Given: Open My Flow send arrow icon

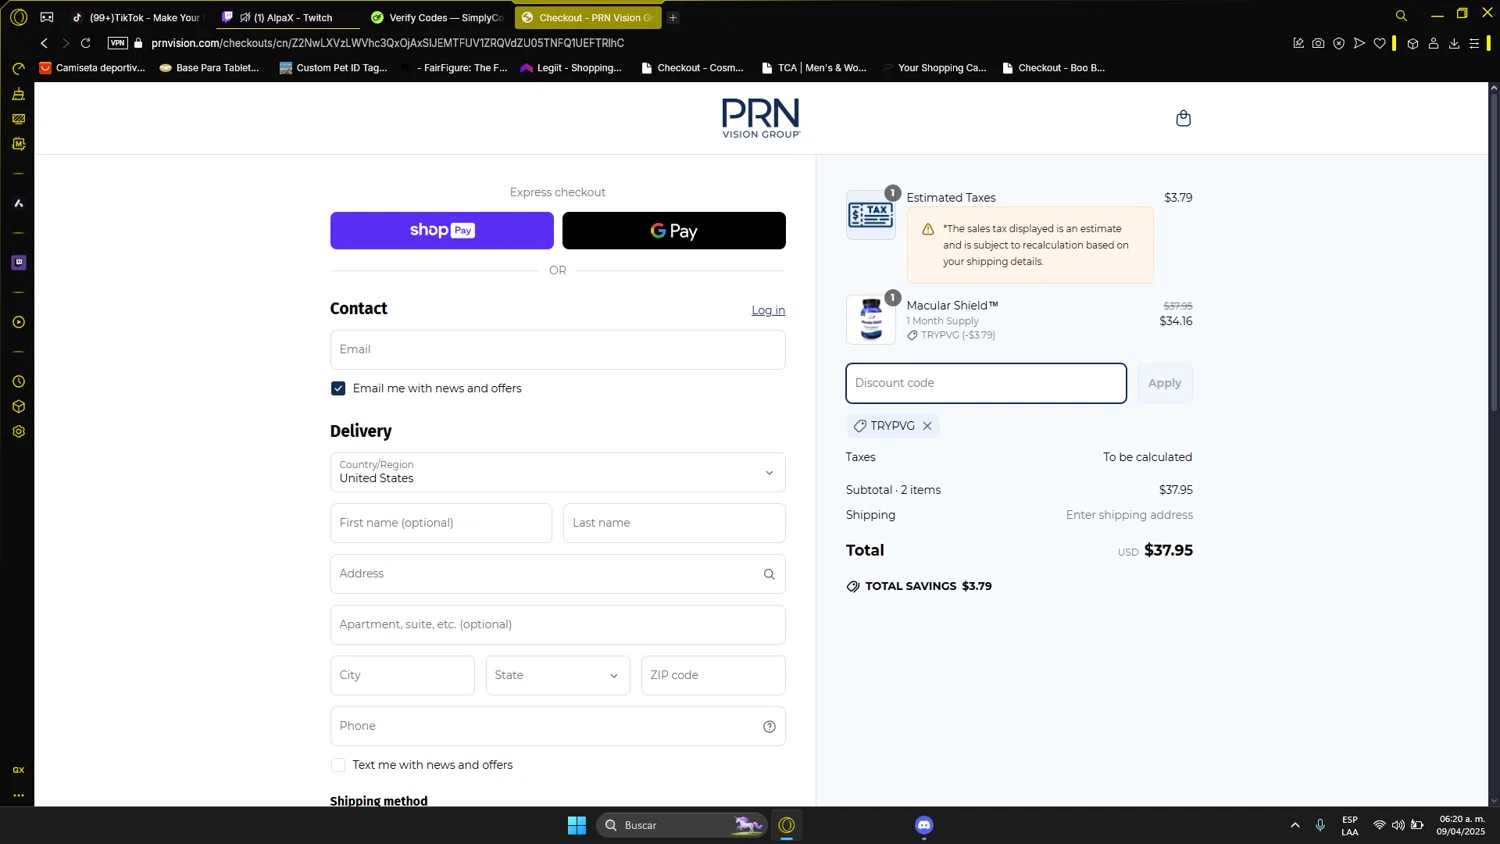Looking at the screenshot, I should tap(1359, 43).
